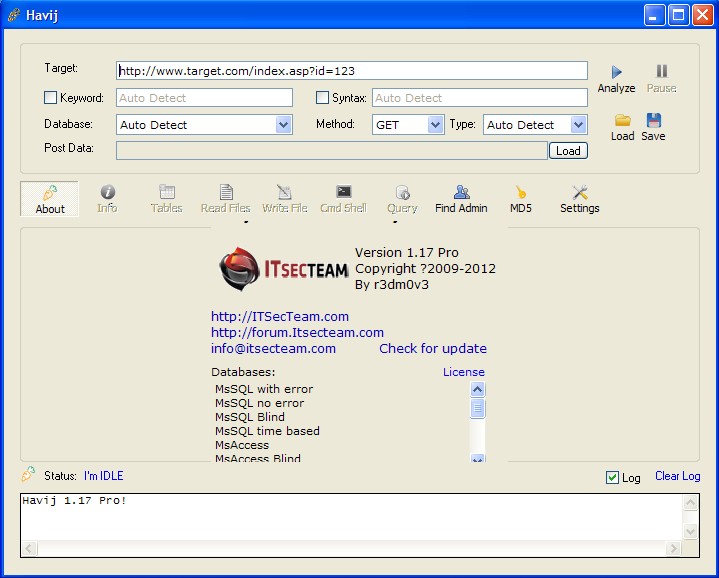Click log horizontal scrollbar left arrow
The height and width of the screenshot is (578, 719).
(x=29, y=548)
